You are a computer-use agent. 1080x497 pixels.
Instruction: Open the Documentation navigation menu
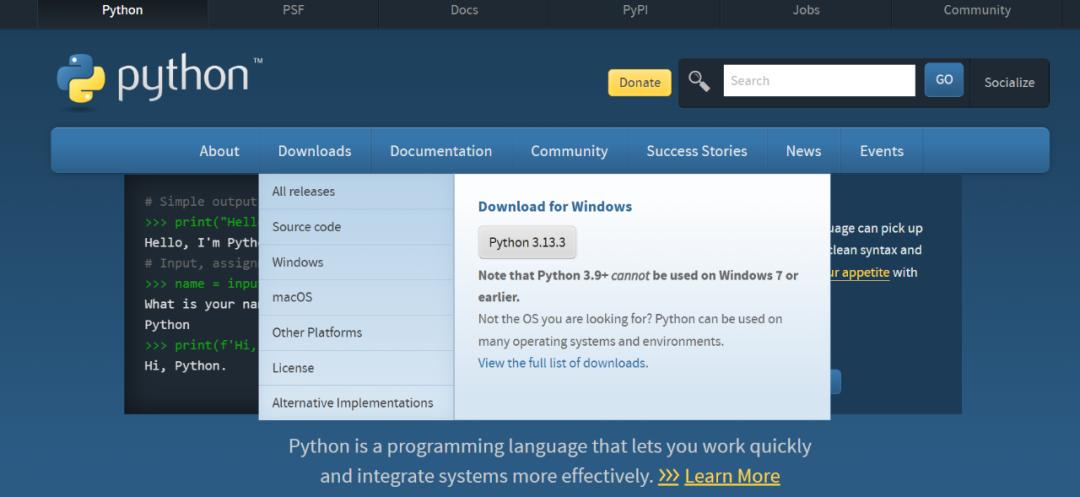[441, 151]
